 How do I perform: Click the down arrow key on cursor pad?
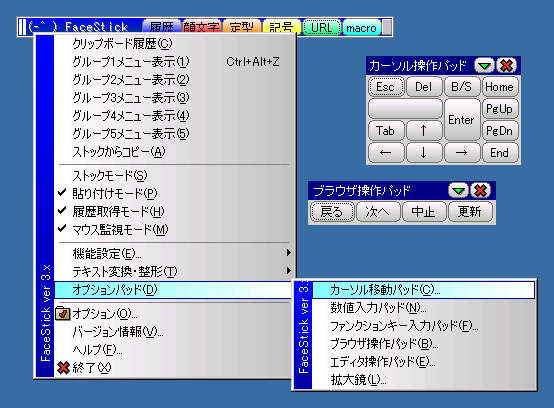(x=423, y=153)
